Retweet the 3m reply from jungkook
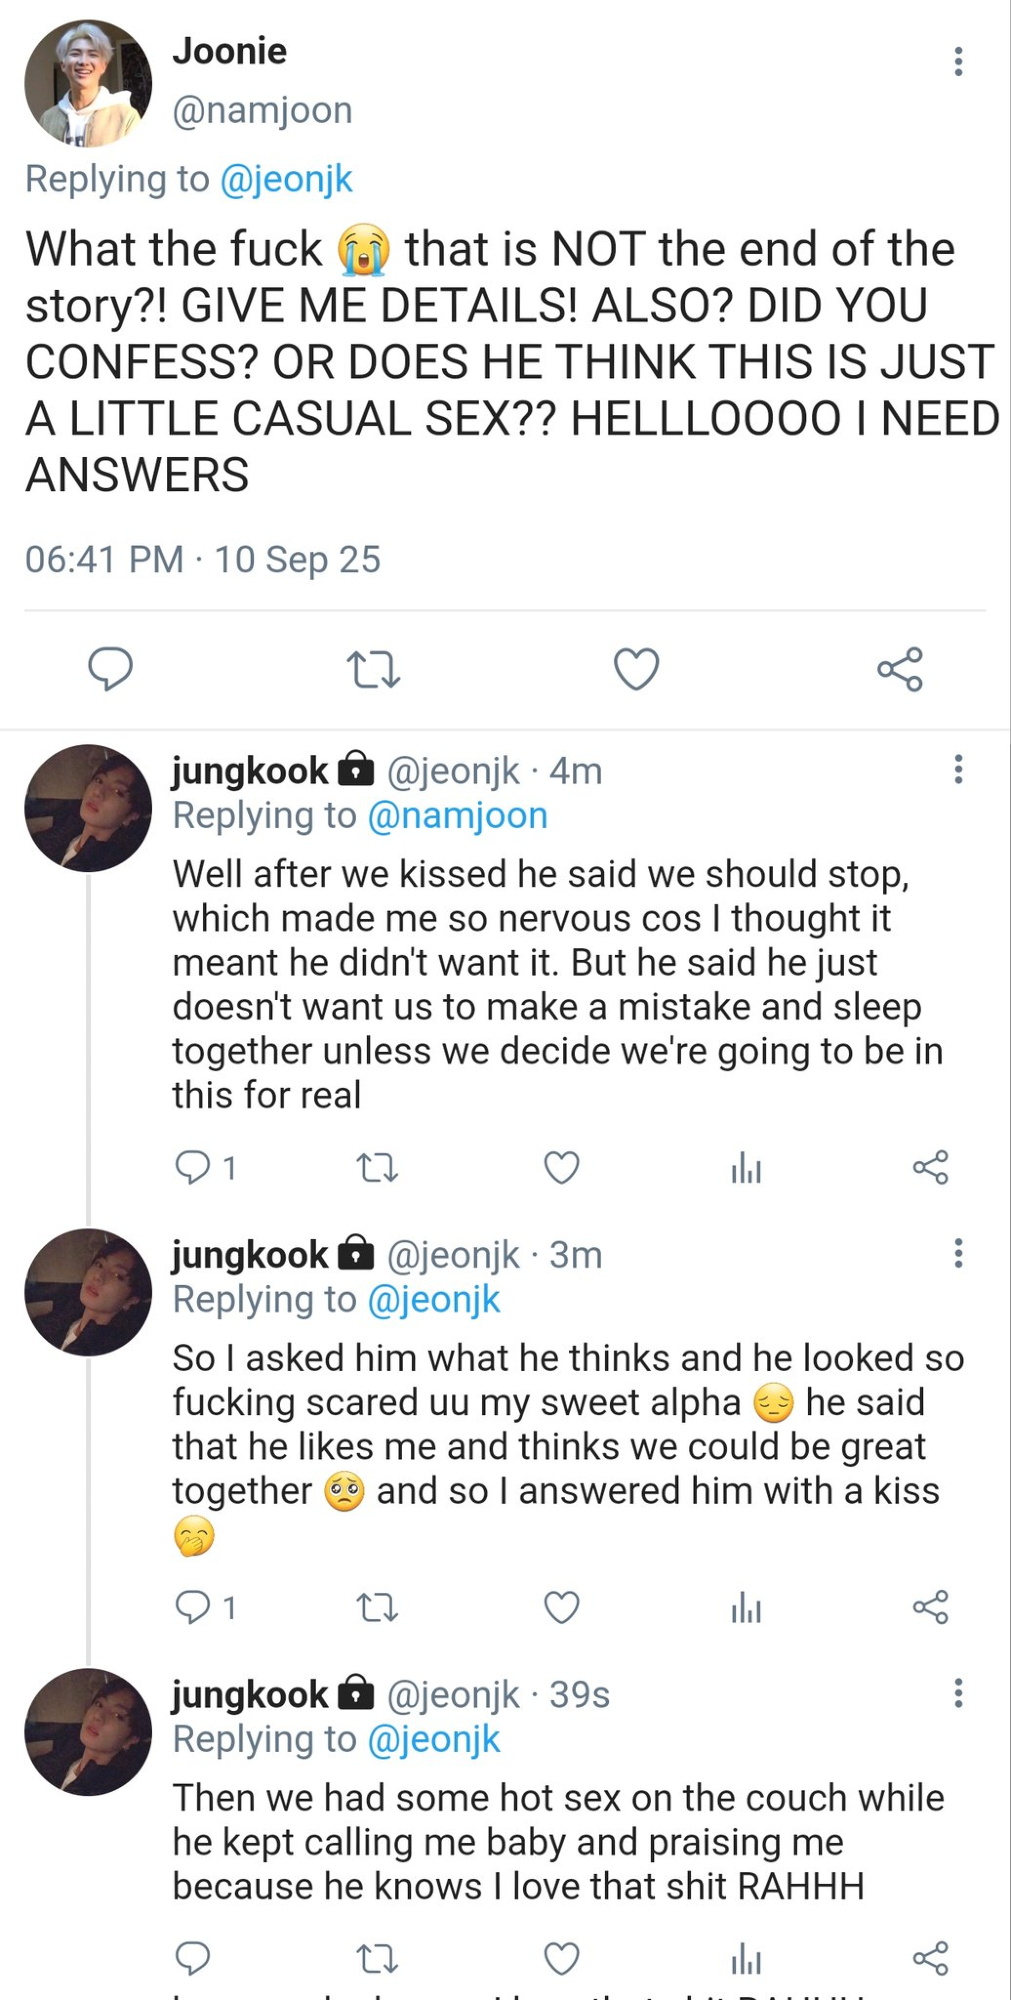 (377, 1607)
